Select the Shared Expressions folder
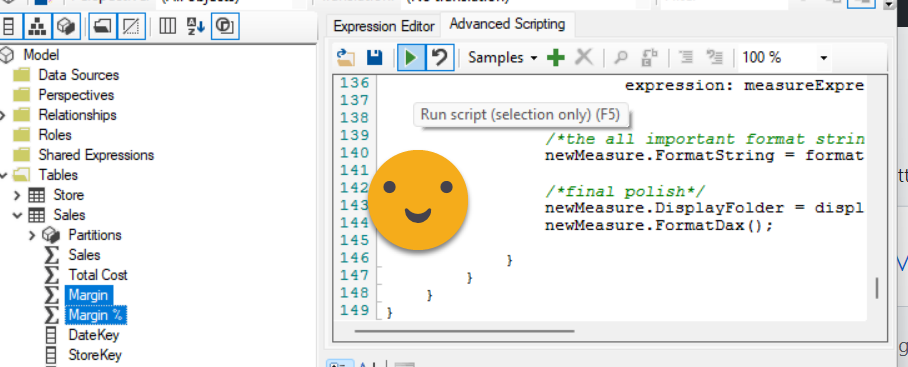The image size is (908, 367). click(96, 155)
